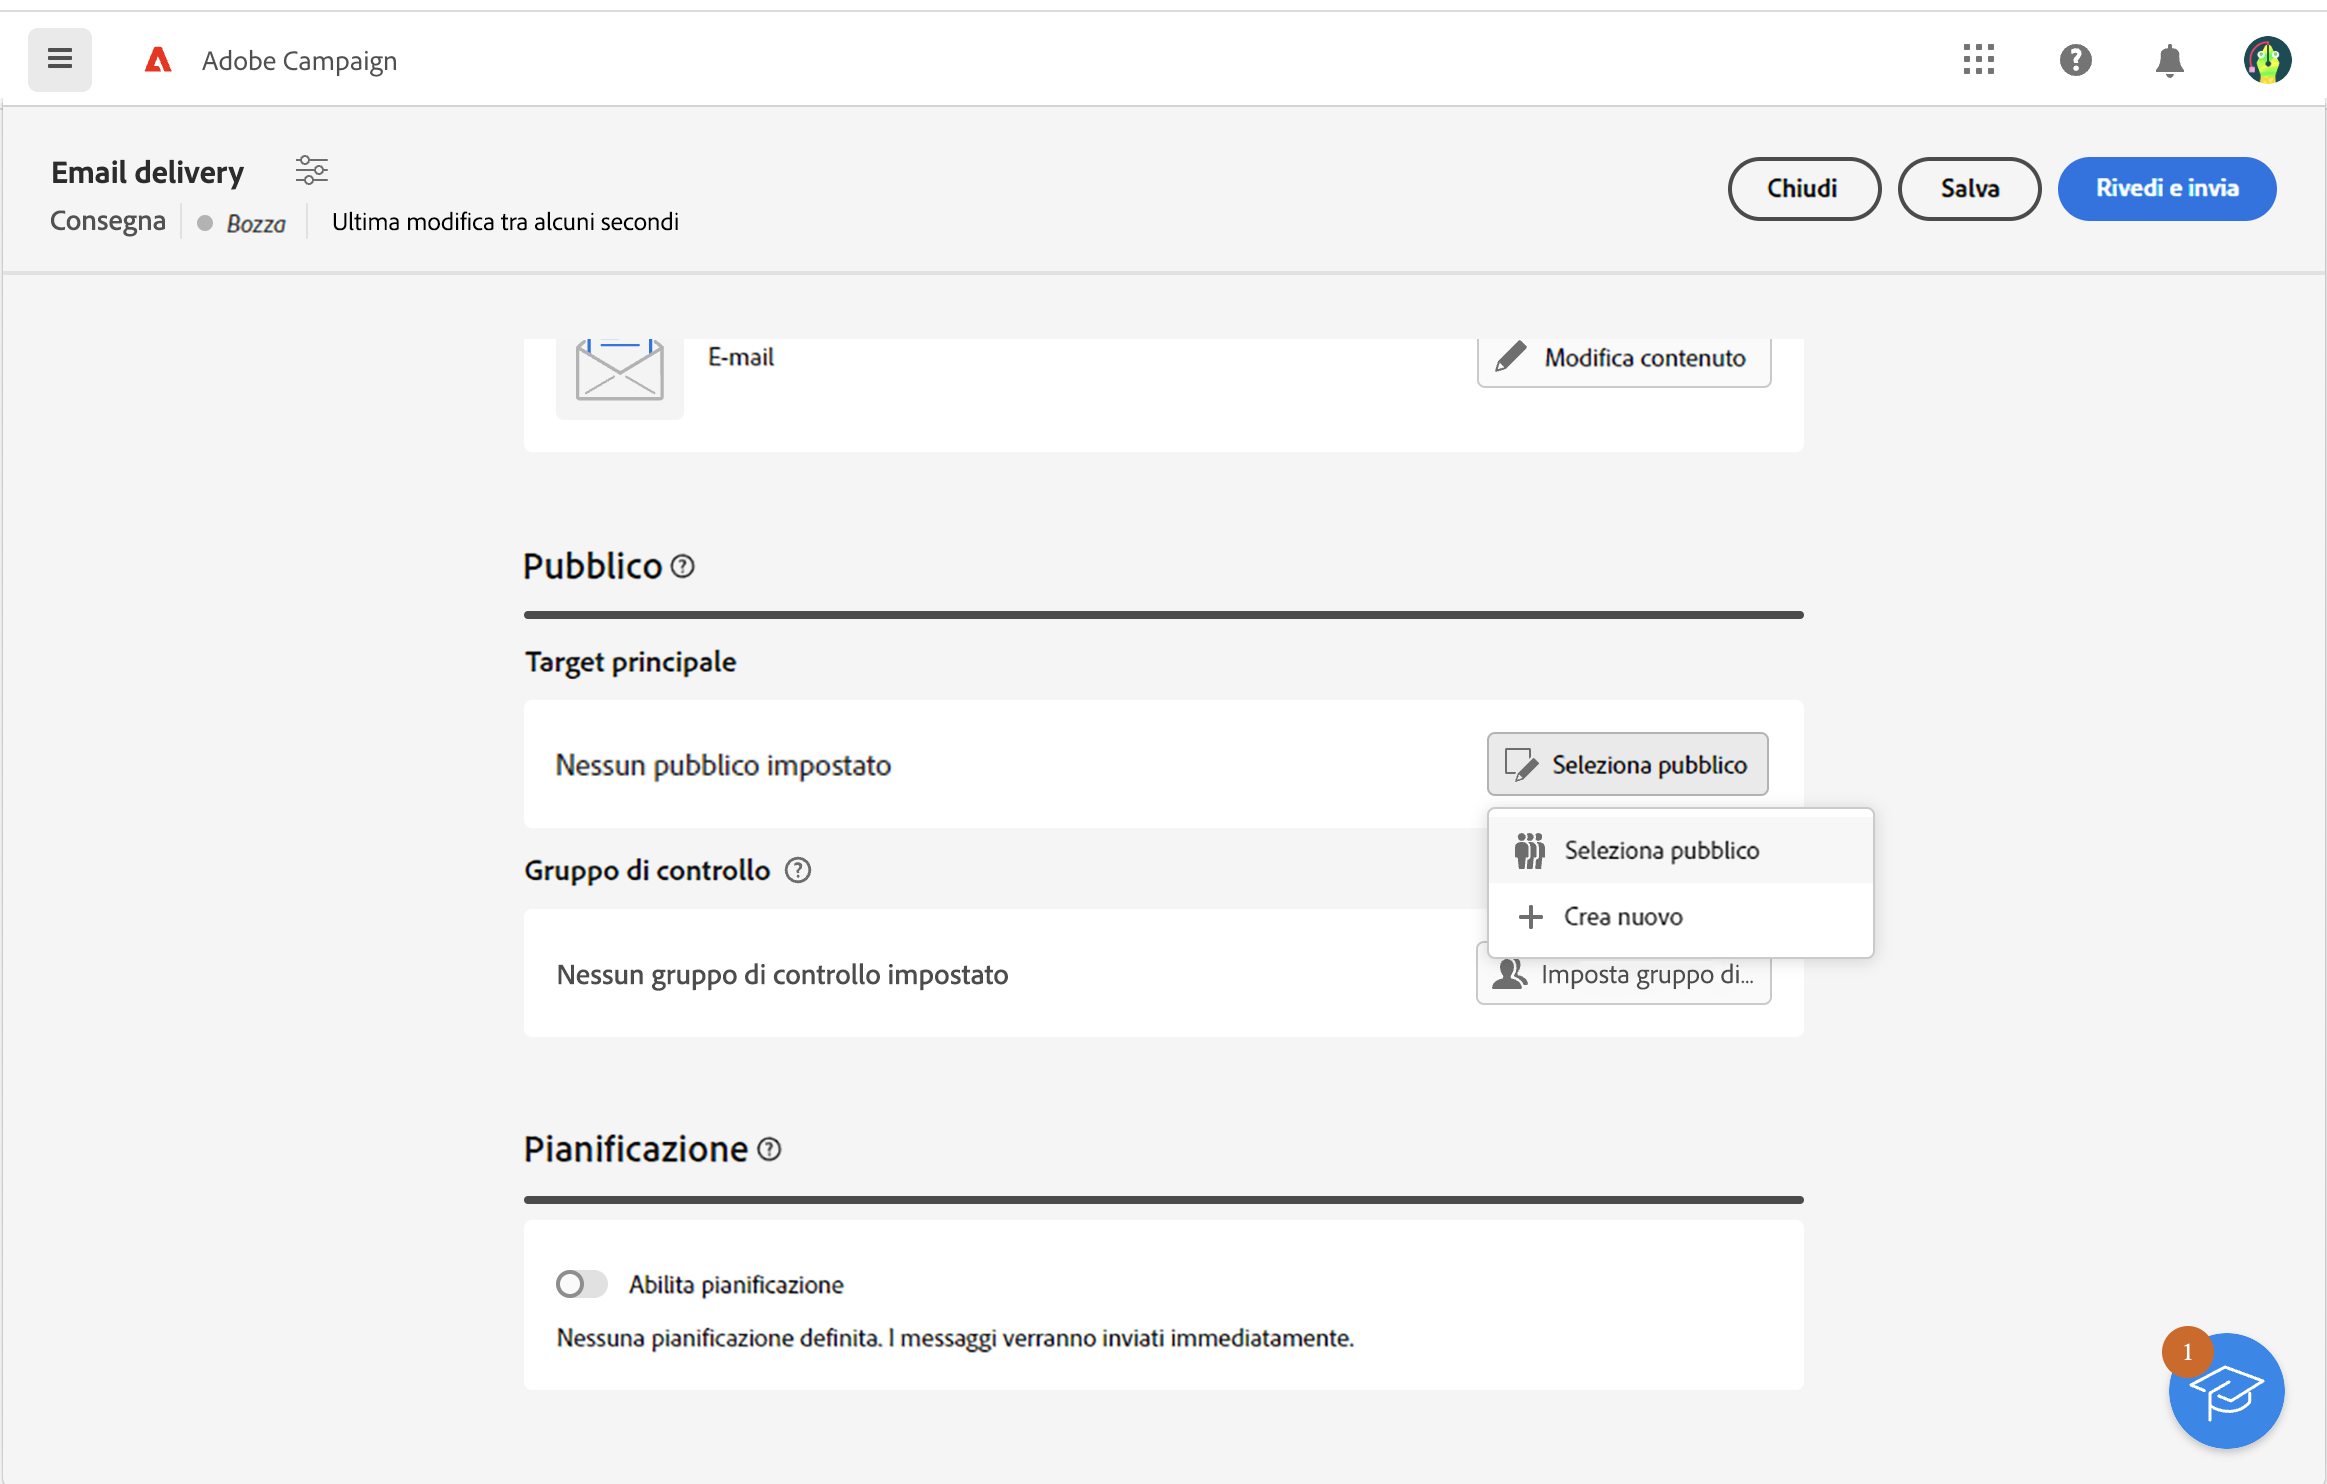Open the help question mark icon

pos(2075,60)
